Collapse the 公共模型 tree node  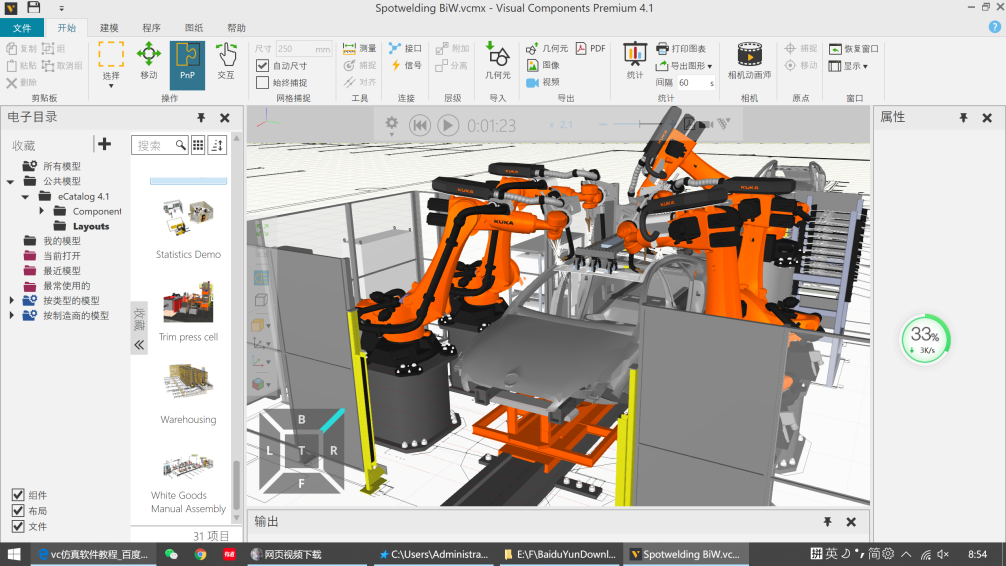[11, 182]
